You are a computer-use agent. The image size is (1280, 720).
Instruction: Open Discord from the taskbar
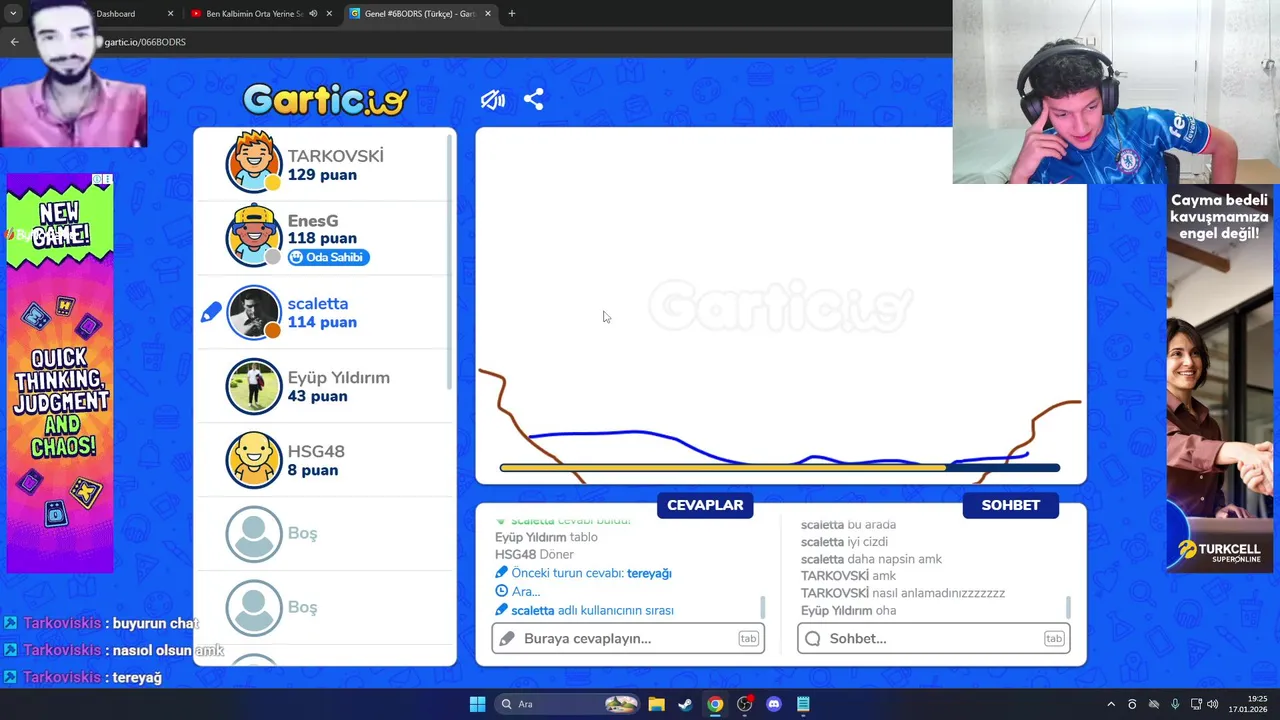(x=773, y=704)
